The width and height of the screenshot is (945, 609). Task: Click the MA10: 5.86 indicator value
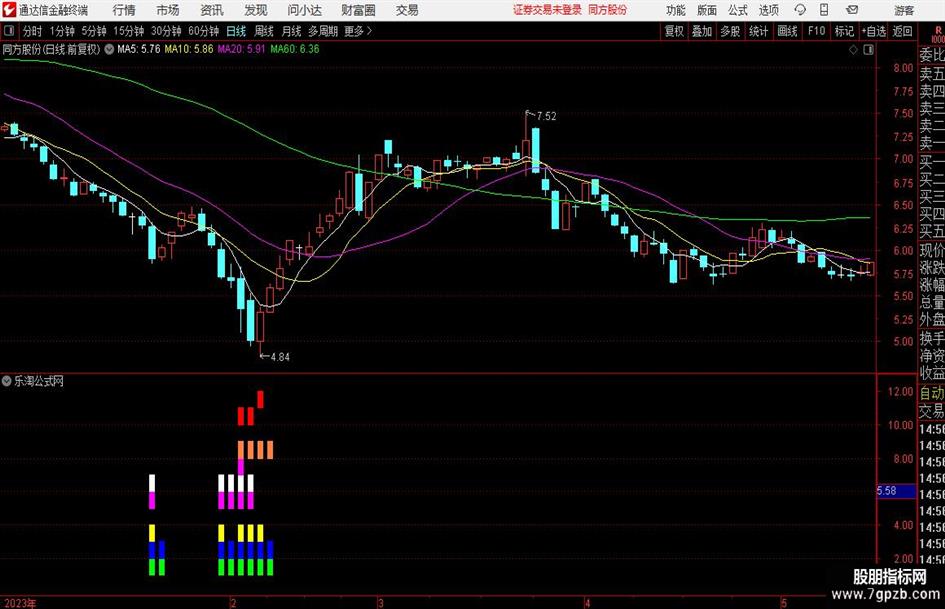(189, 49)
